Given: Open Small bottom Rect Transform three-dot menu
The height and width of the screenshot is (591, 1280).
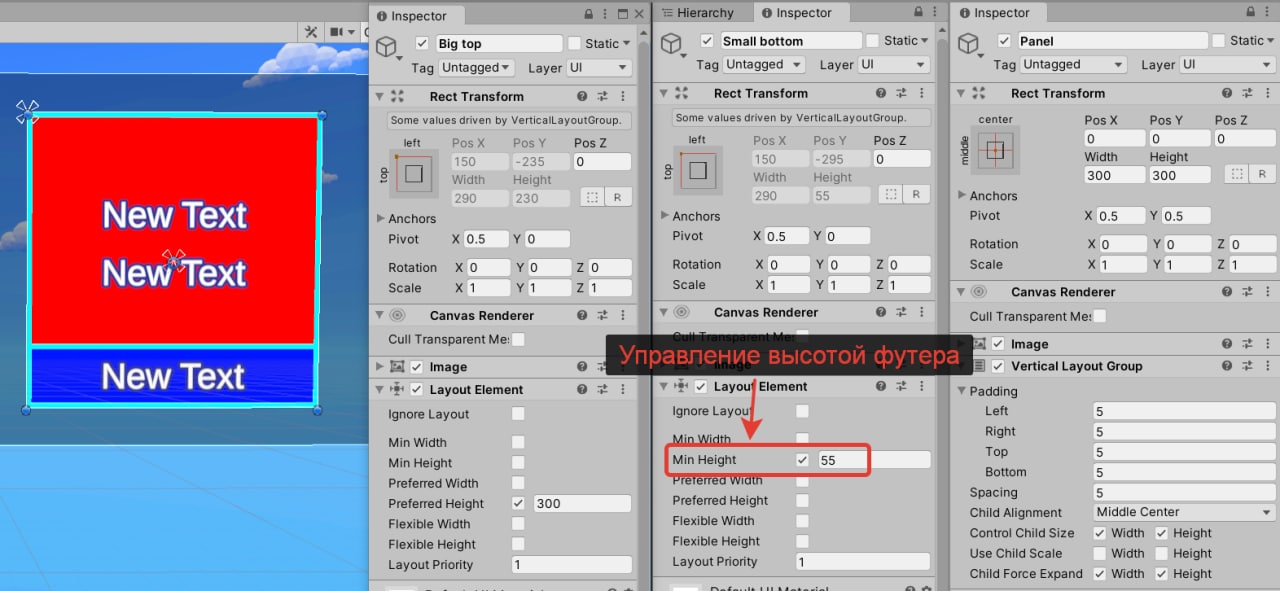Looking at the screenshot, I should point(921,93).
